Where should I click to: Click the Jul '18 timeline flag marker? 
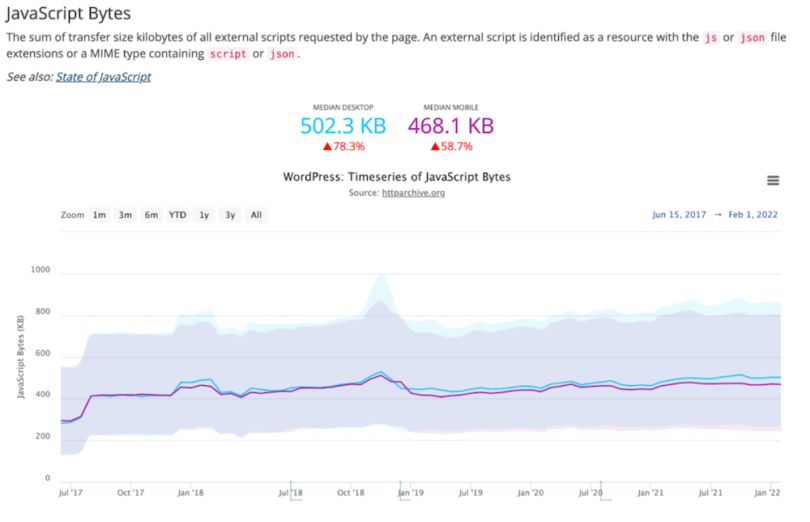click(x=295, y=491)
